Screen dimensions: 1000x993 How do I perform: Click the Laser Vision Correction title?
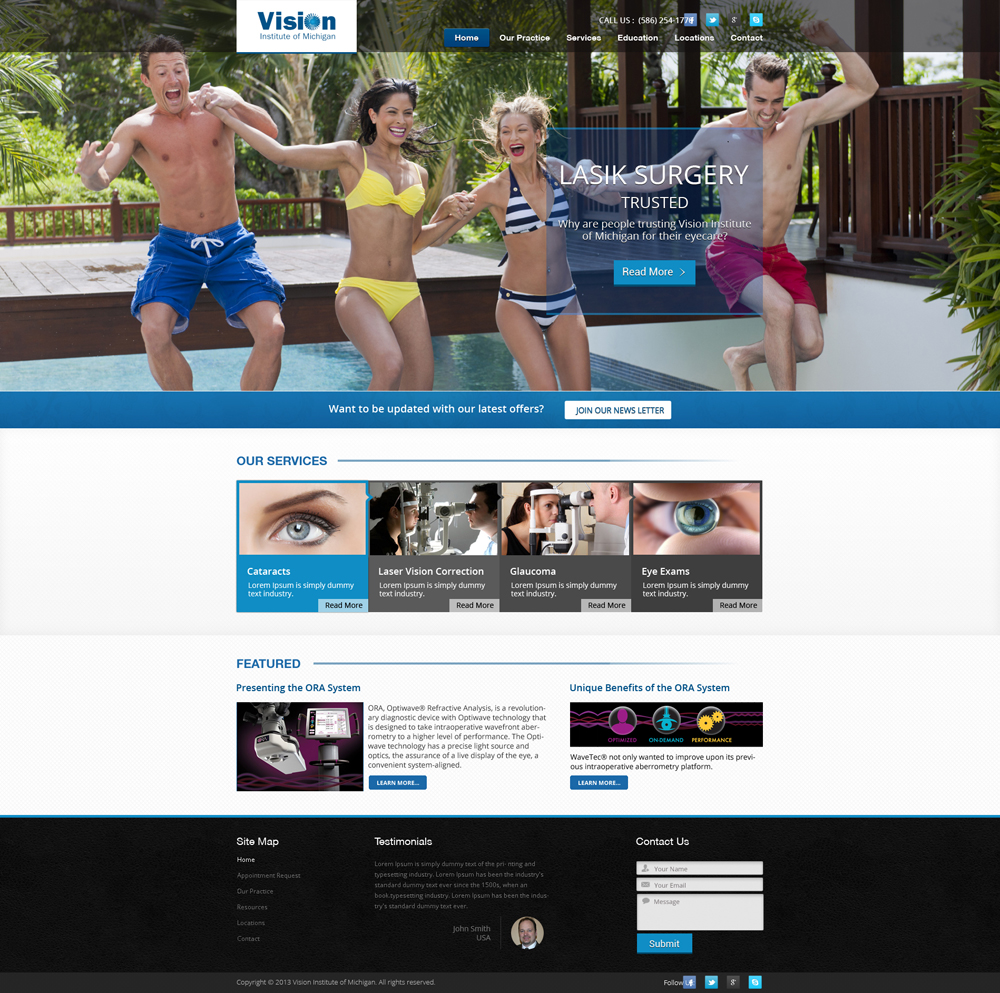pos(430,571)
